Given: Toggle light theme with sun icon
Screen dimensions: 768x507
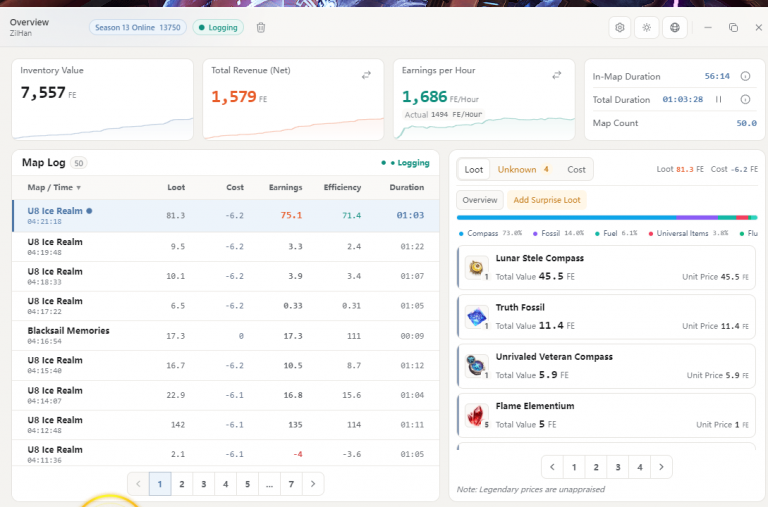Looking at the screenshot, I should coord(647,27).
